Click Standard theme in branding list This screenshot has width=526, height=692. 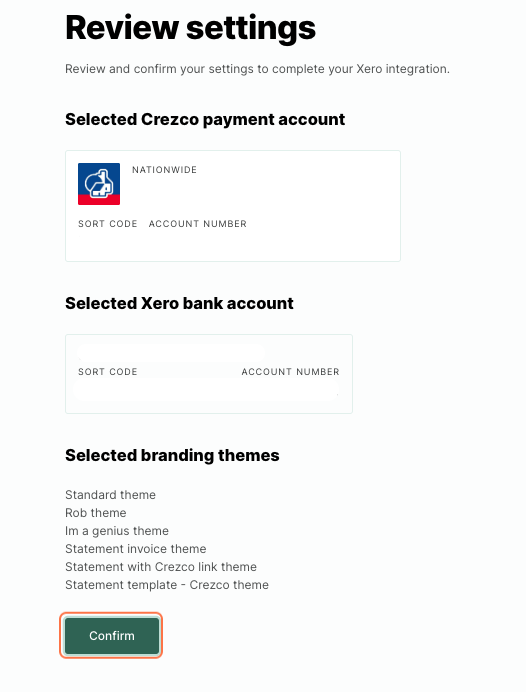110,495
